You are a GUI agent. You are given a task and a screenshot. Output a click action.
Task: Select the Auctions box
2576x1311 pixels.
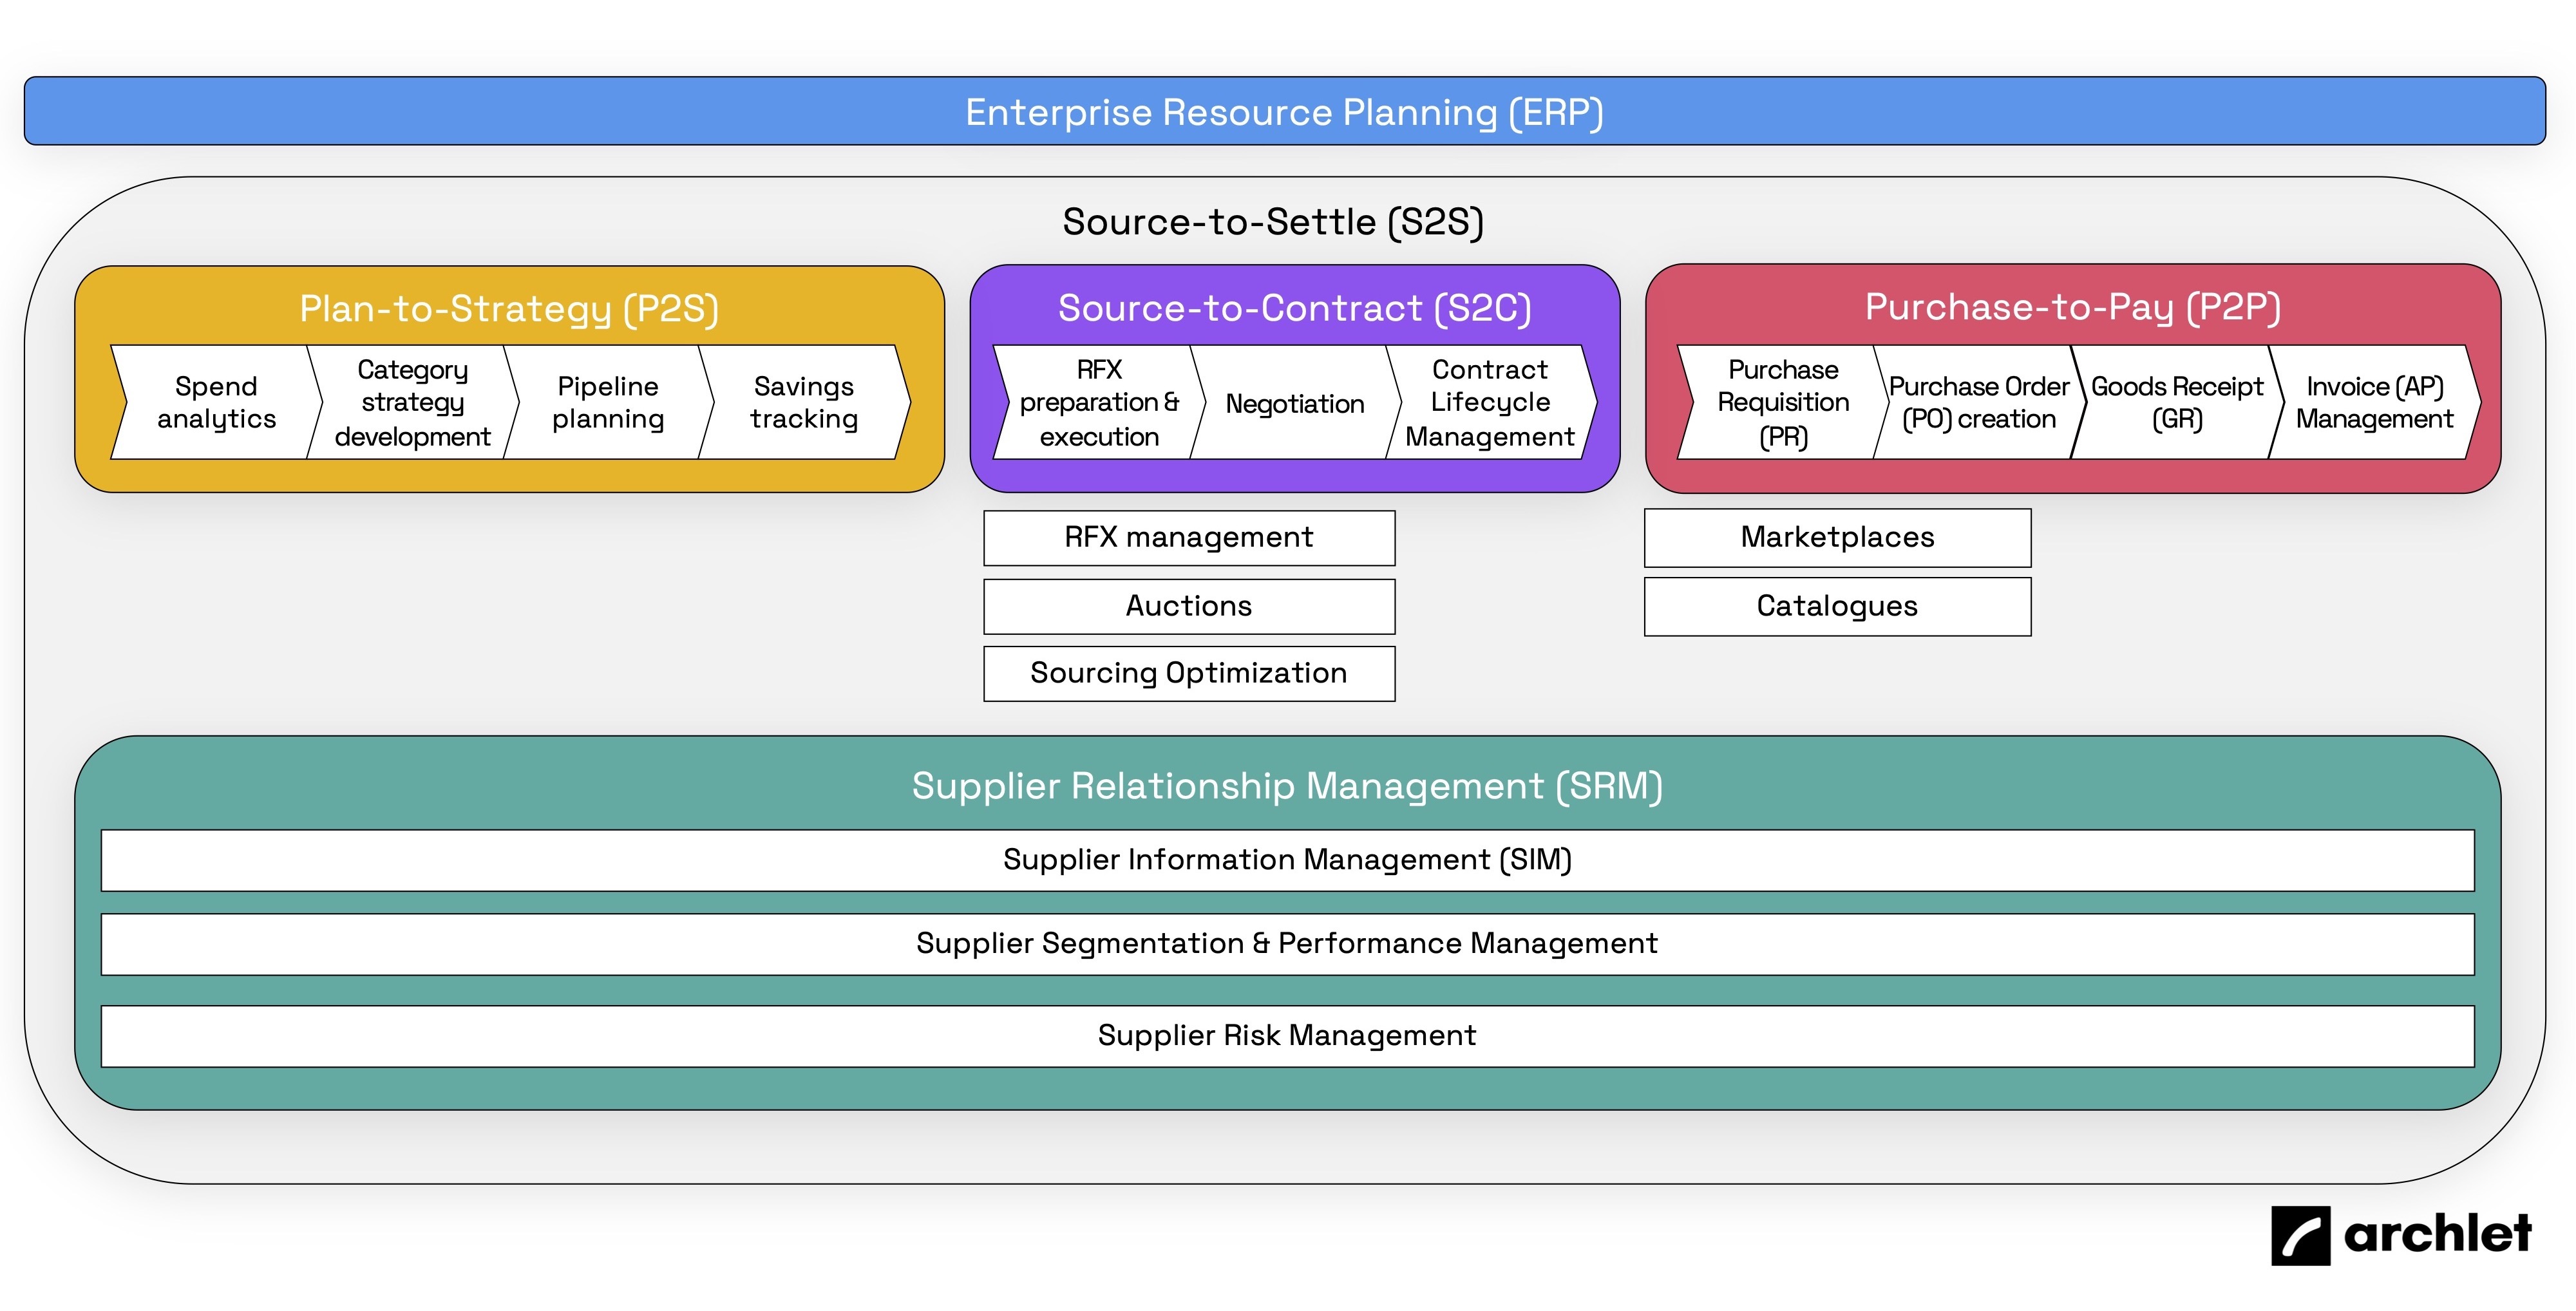1188,606
